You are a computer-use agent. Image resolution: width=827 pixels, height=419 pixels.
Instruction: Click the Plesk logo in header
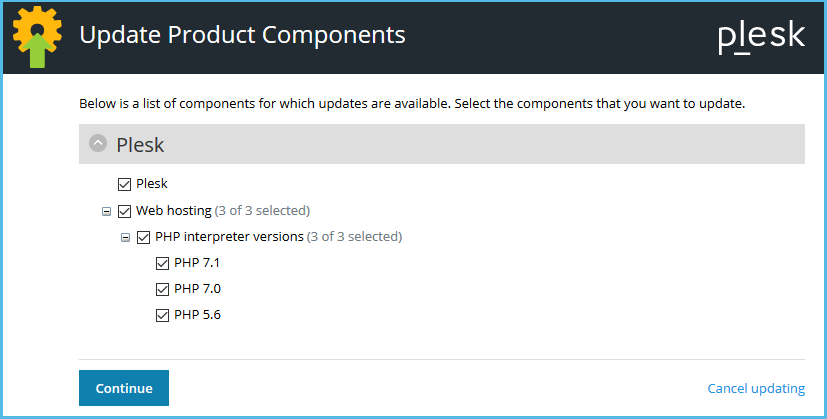click(x=761, y=37)
